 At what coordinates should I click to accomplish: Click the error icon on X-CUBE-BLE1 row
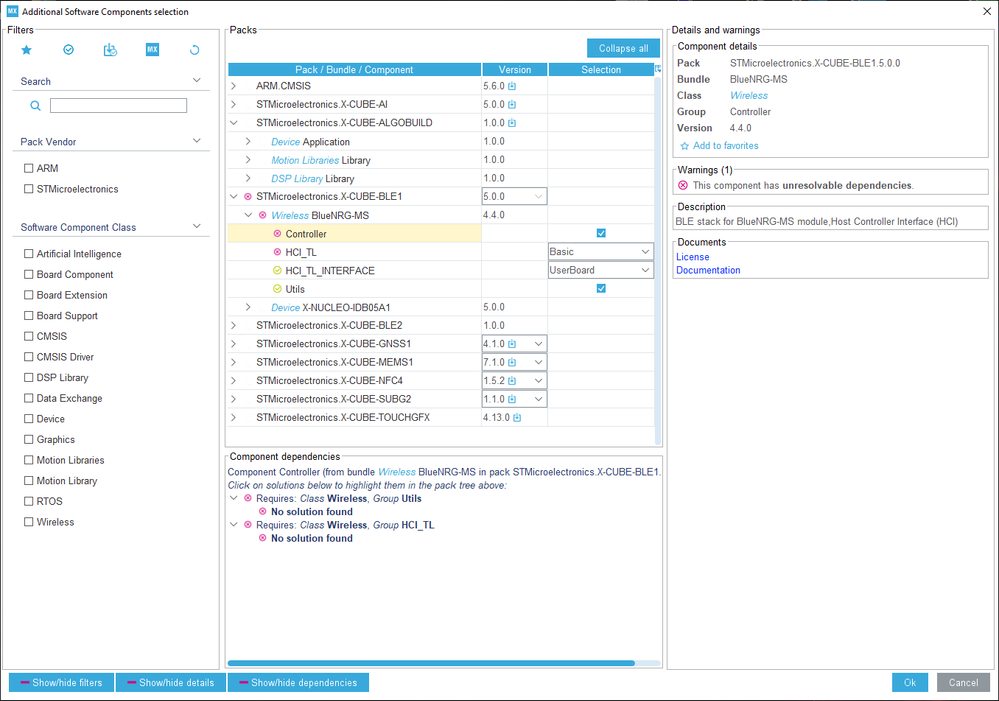coord(248,197)
